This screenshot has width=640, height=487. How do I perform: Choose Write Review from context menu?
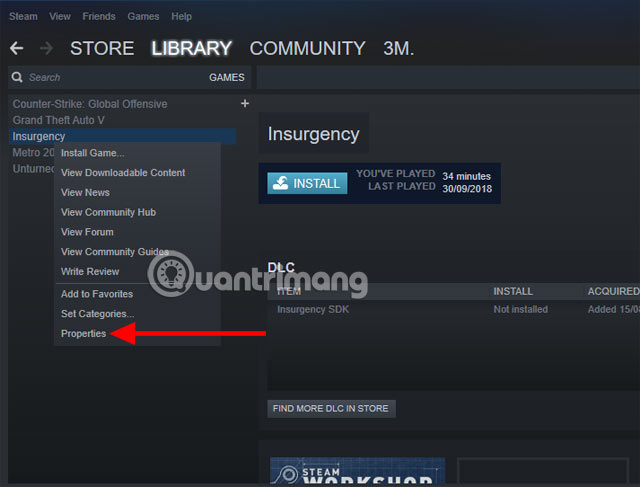coord(137,271)
